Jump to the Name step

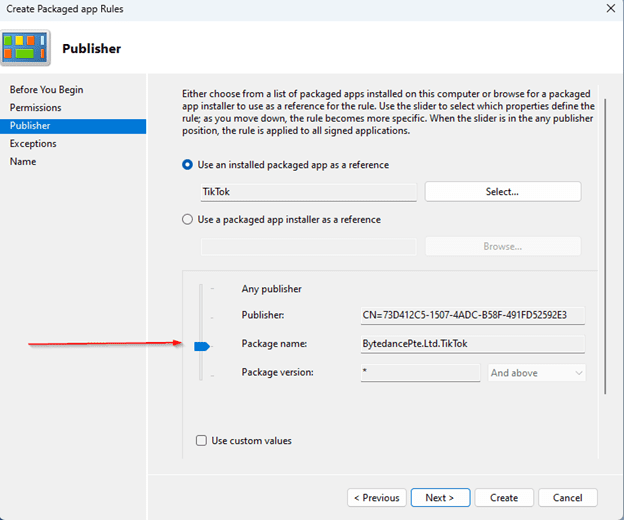pyautogui.click(x=23, y=162)
